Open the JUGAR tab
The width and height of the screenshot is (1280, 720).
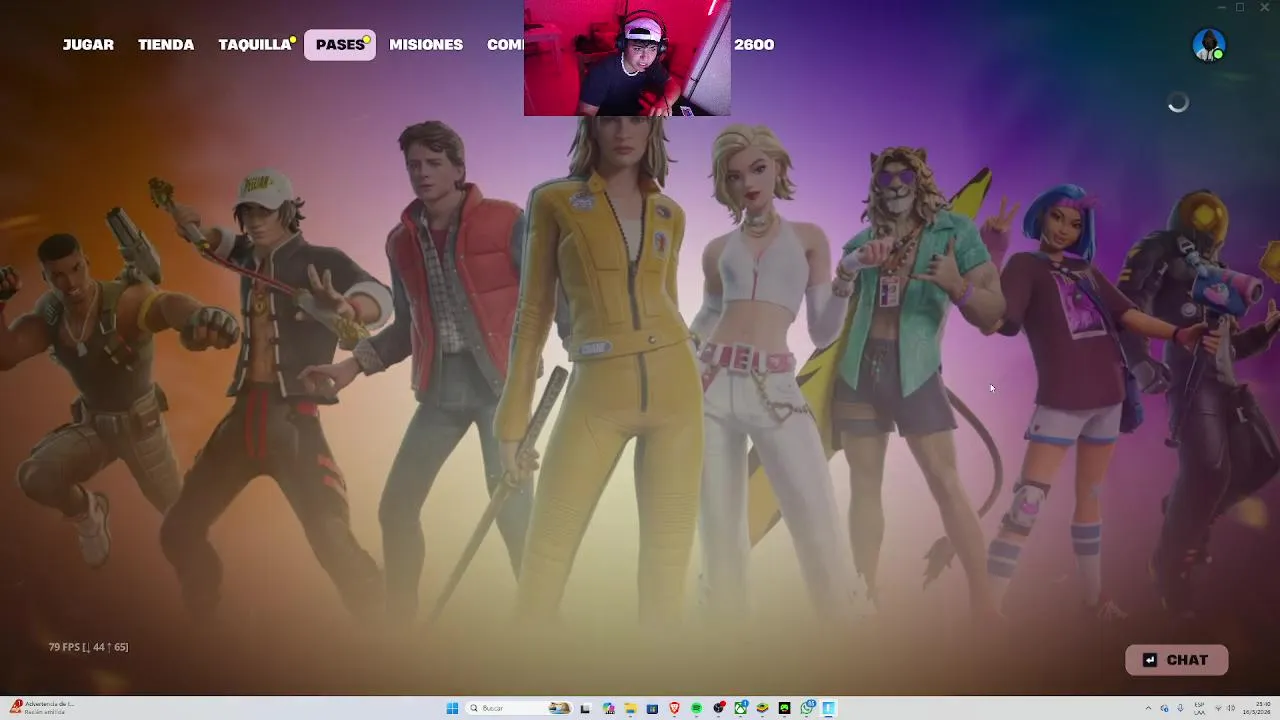pos(88,44)
